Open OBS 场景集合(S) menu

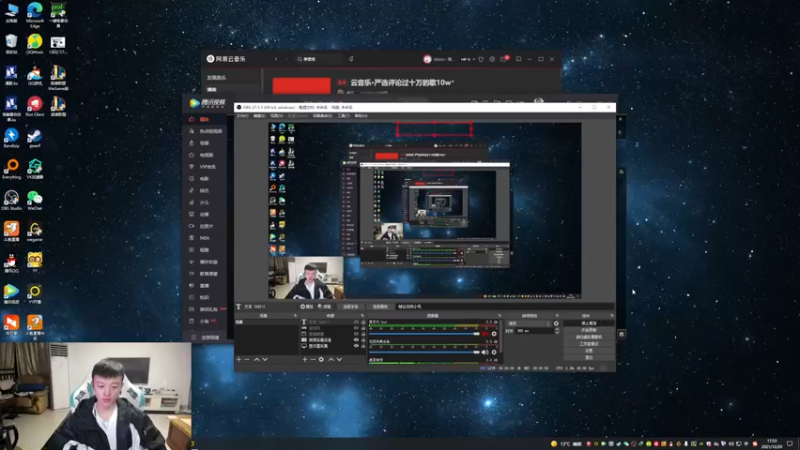coord(322,116)
